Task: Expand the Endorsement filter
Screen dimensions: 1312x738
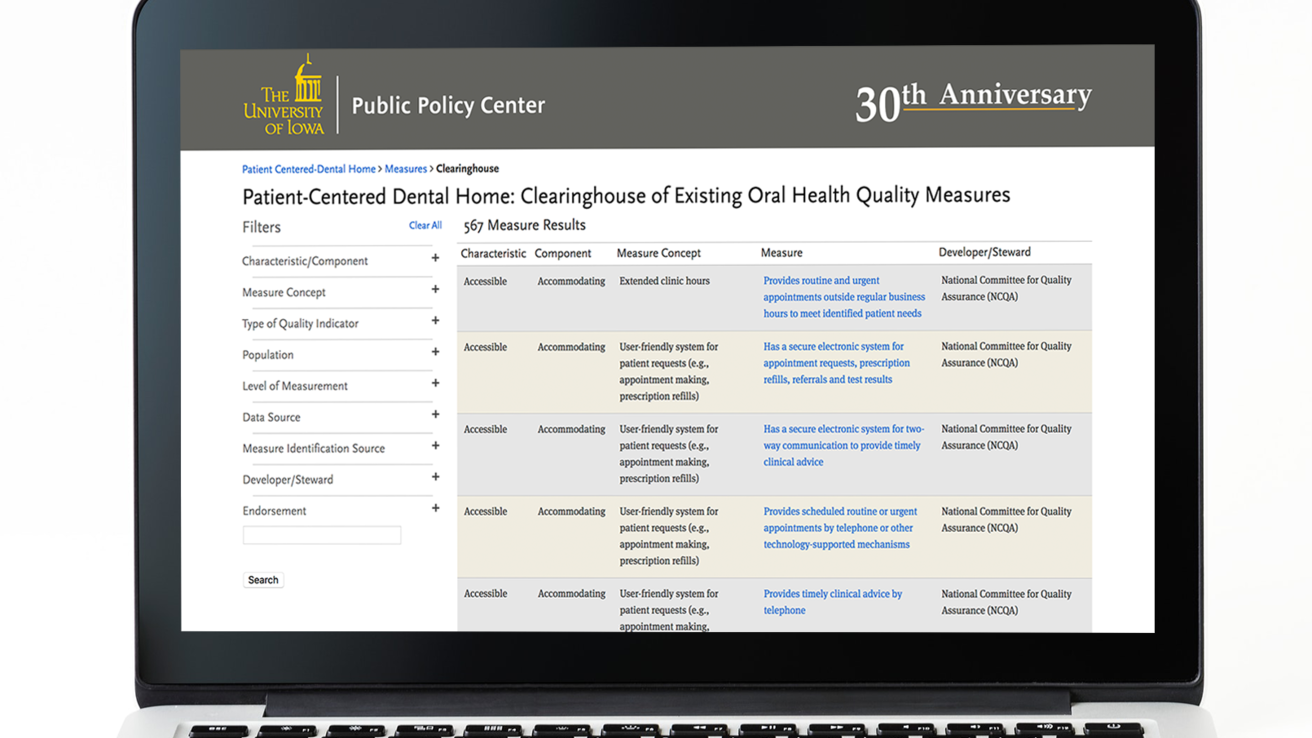Action: (x=435, y=507)
